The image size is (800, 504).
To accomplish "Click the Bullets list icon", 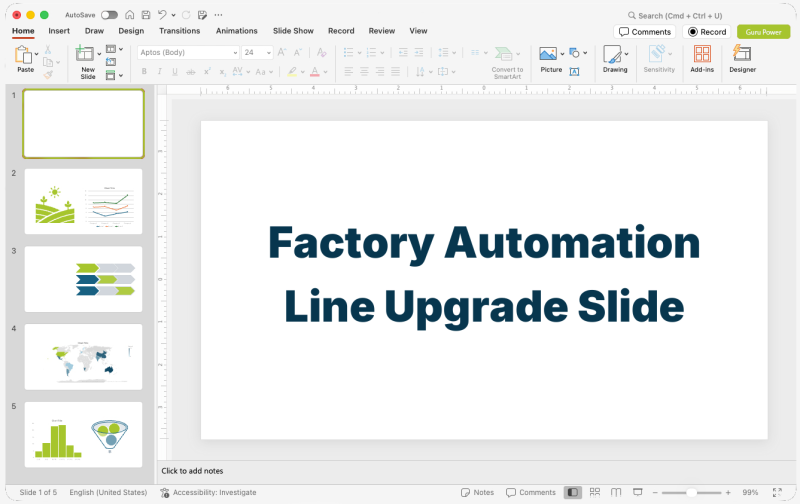I will coord(349,52).
